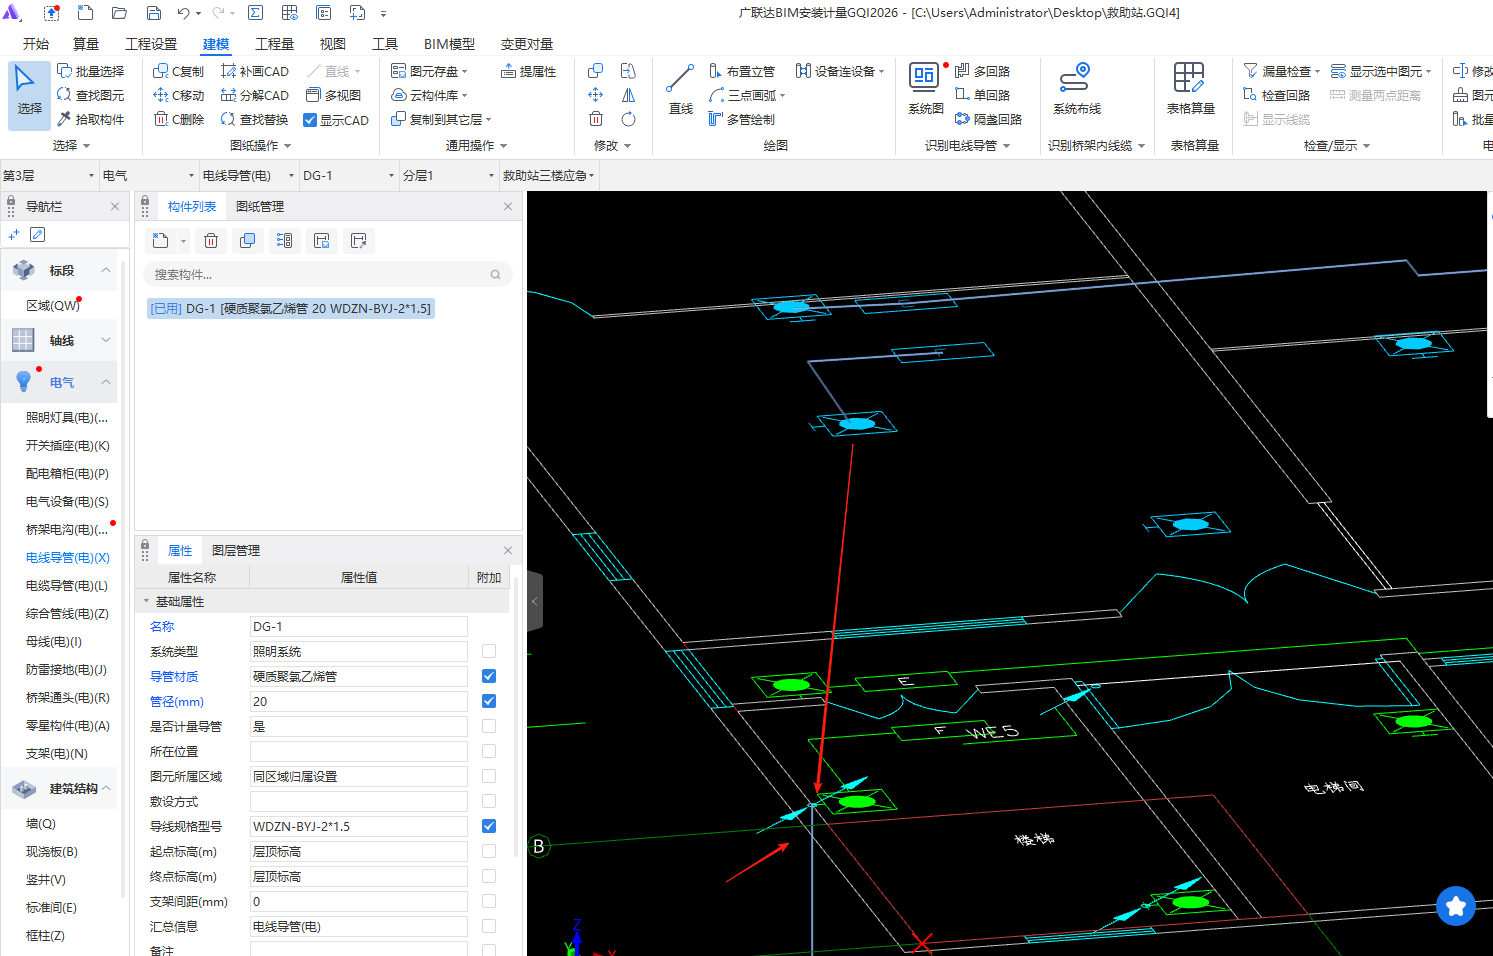This screenshot has height=956, width=1493.
Task: Toggle 起点标高(m) additional checkbox
Action: point(489,851)
